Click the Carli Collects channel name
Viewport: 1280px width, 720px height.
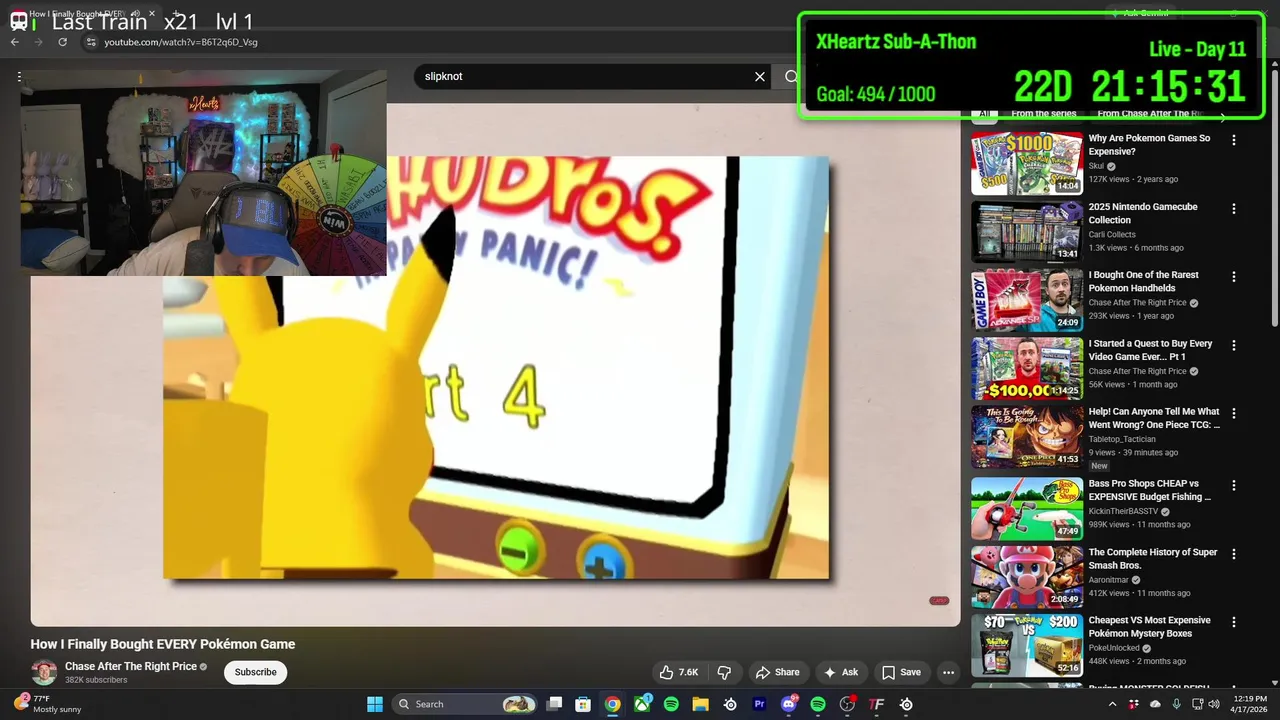tap(1112, 234)
